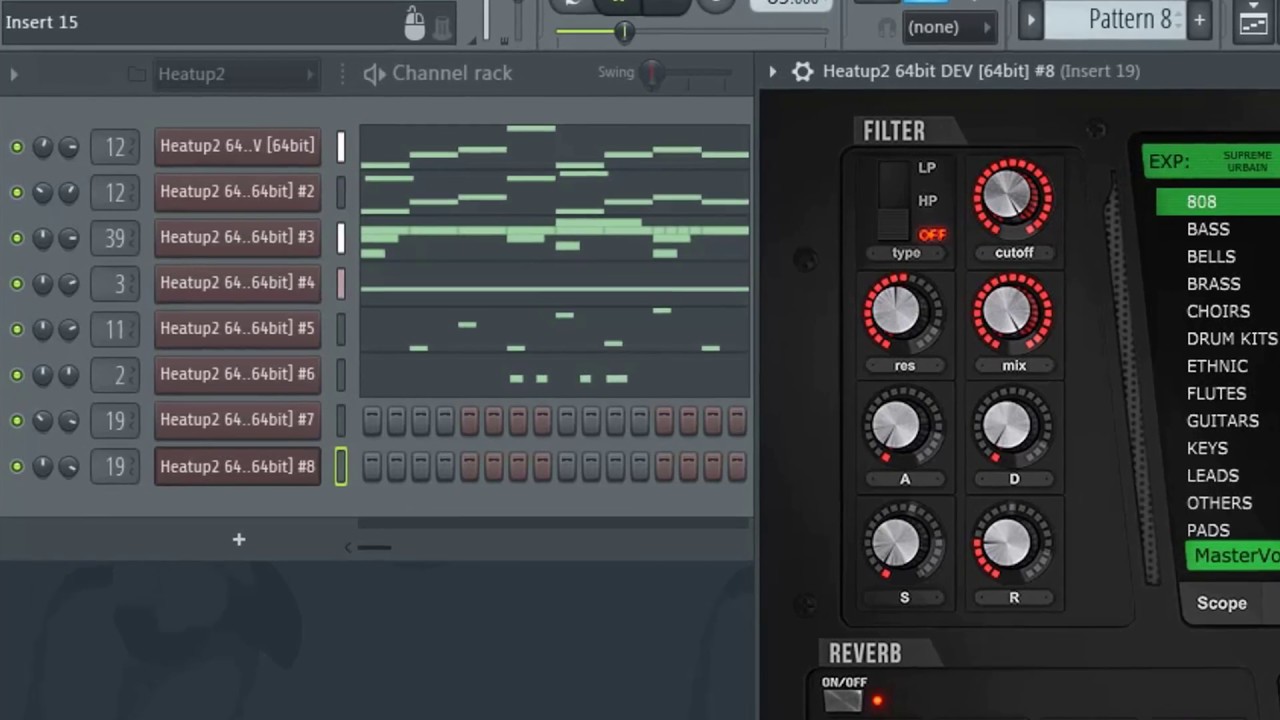Click the A attack envelope knob

pos(903,427)
